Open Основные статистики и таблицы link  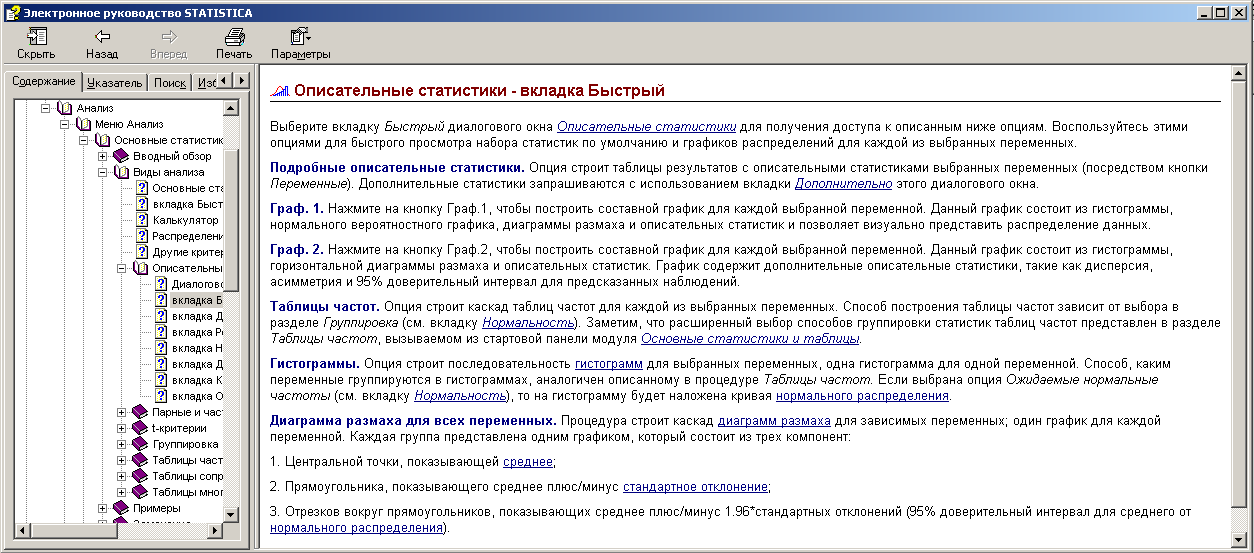(751, 339)
